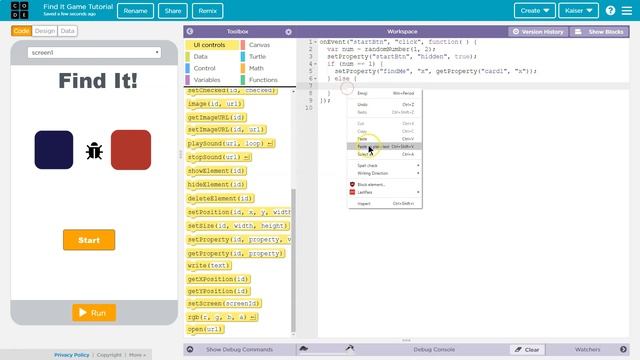Click the Show Debug Commands arrow icon
The image size is (640, 360).
(190, 349)
